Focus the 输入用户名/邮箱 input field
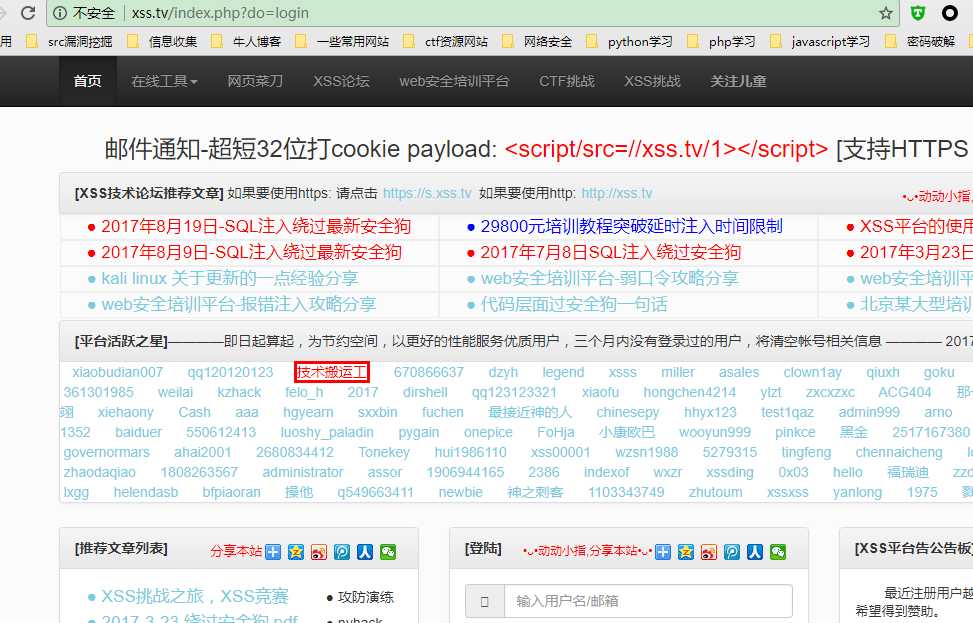 (648, 601)
